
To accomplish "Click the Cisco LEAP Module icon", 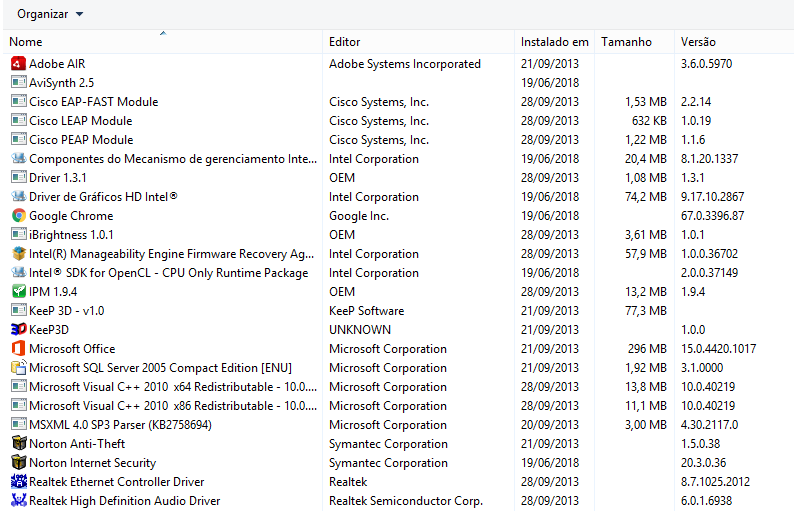I will (18, 121).
